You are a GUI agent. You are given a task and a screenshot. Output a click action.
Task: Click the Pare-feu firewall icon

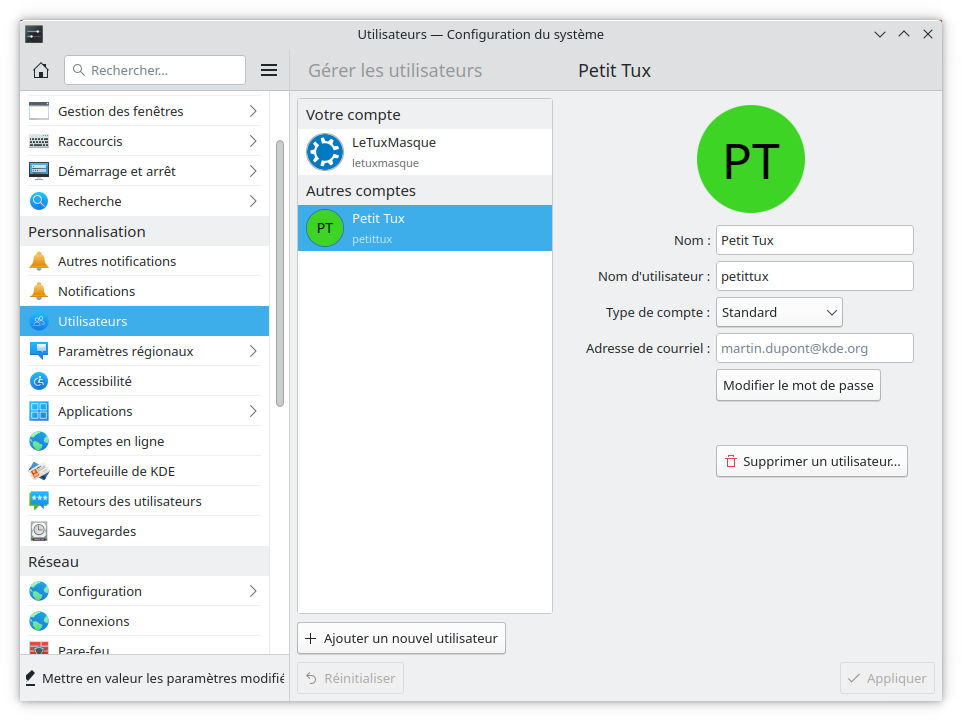(39, 648)
